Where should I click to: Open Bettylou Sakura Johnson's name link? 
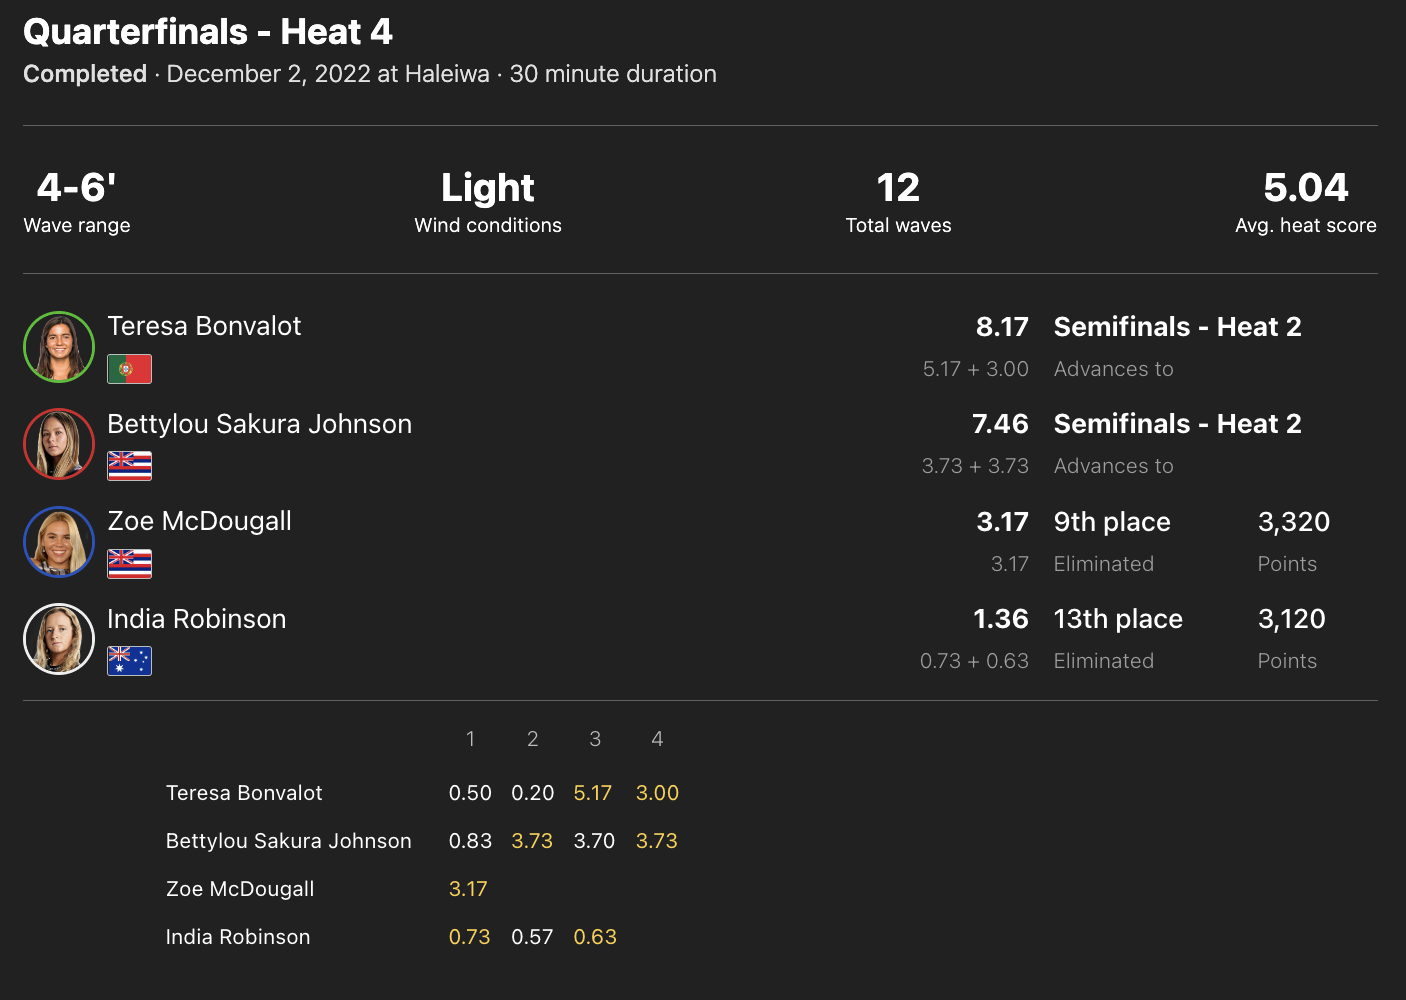pyautogui.click(x=259, y=424)
